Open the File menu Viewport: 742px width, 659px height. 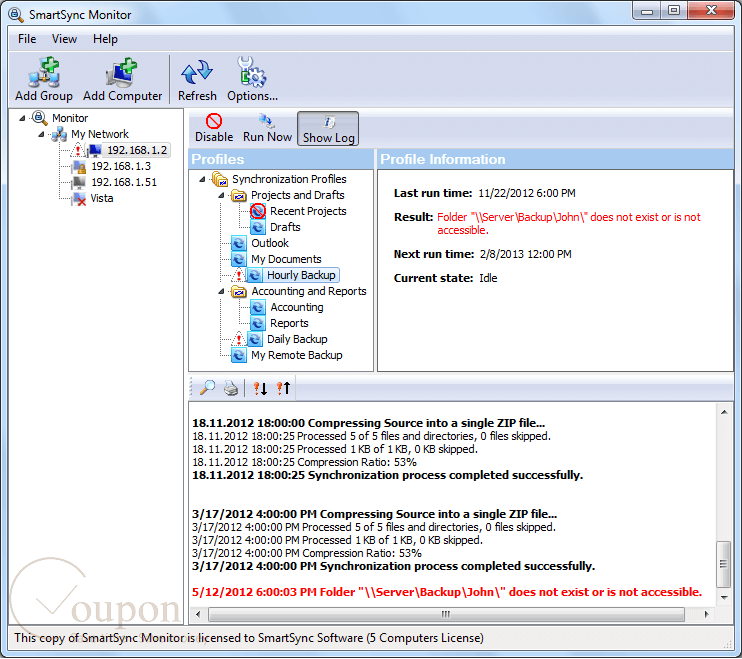(27, 39)
